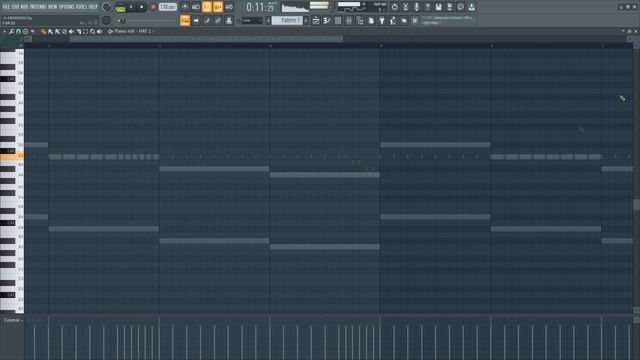640x360 pixels.
Task: Activate the magnifier Zoom tool
Action: pos(93,31)
